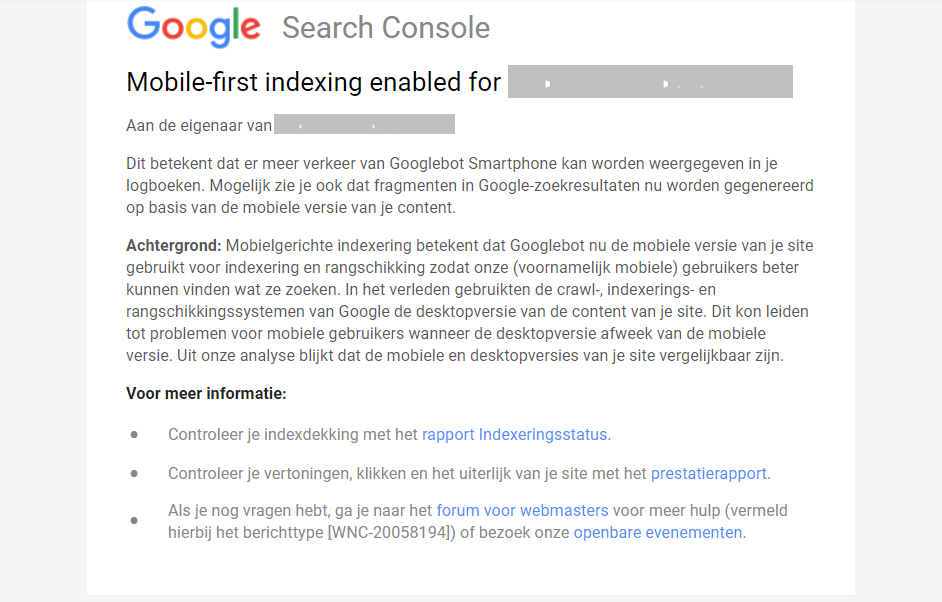
Task: Click the paragraph starting 'Dit betekent dat'
Action: [x=470, y=185]
